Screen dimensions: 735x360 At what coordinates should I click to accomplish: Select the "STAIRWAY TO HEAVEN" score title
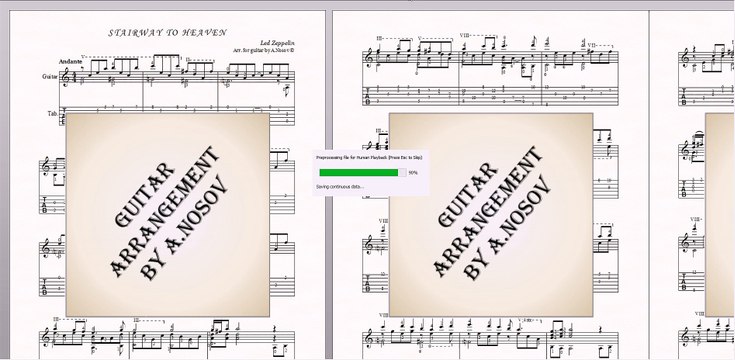pos(168,33)
